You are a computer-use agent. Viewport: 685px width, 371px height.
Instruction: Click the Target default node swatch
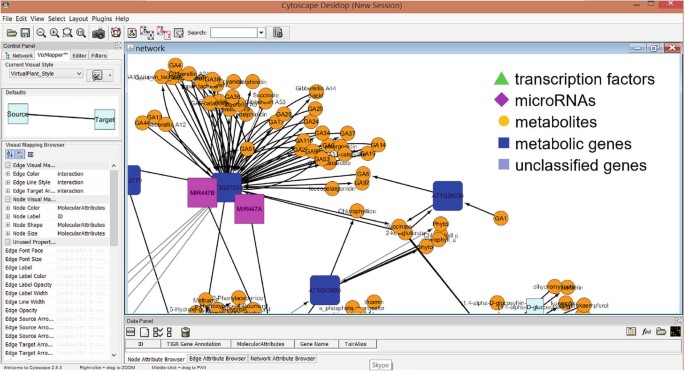point(105,120)
